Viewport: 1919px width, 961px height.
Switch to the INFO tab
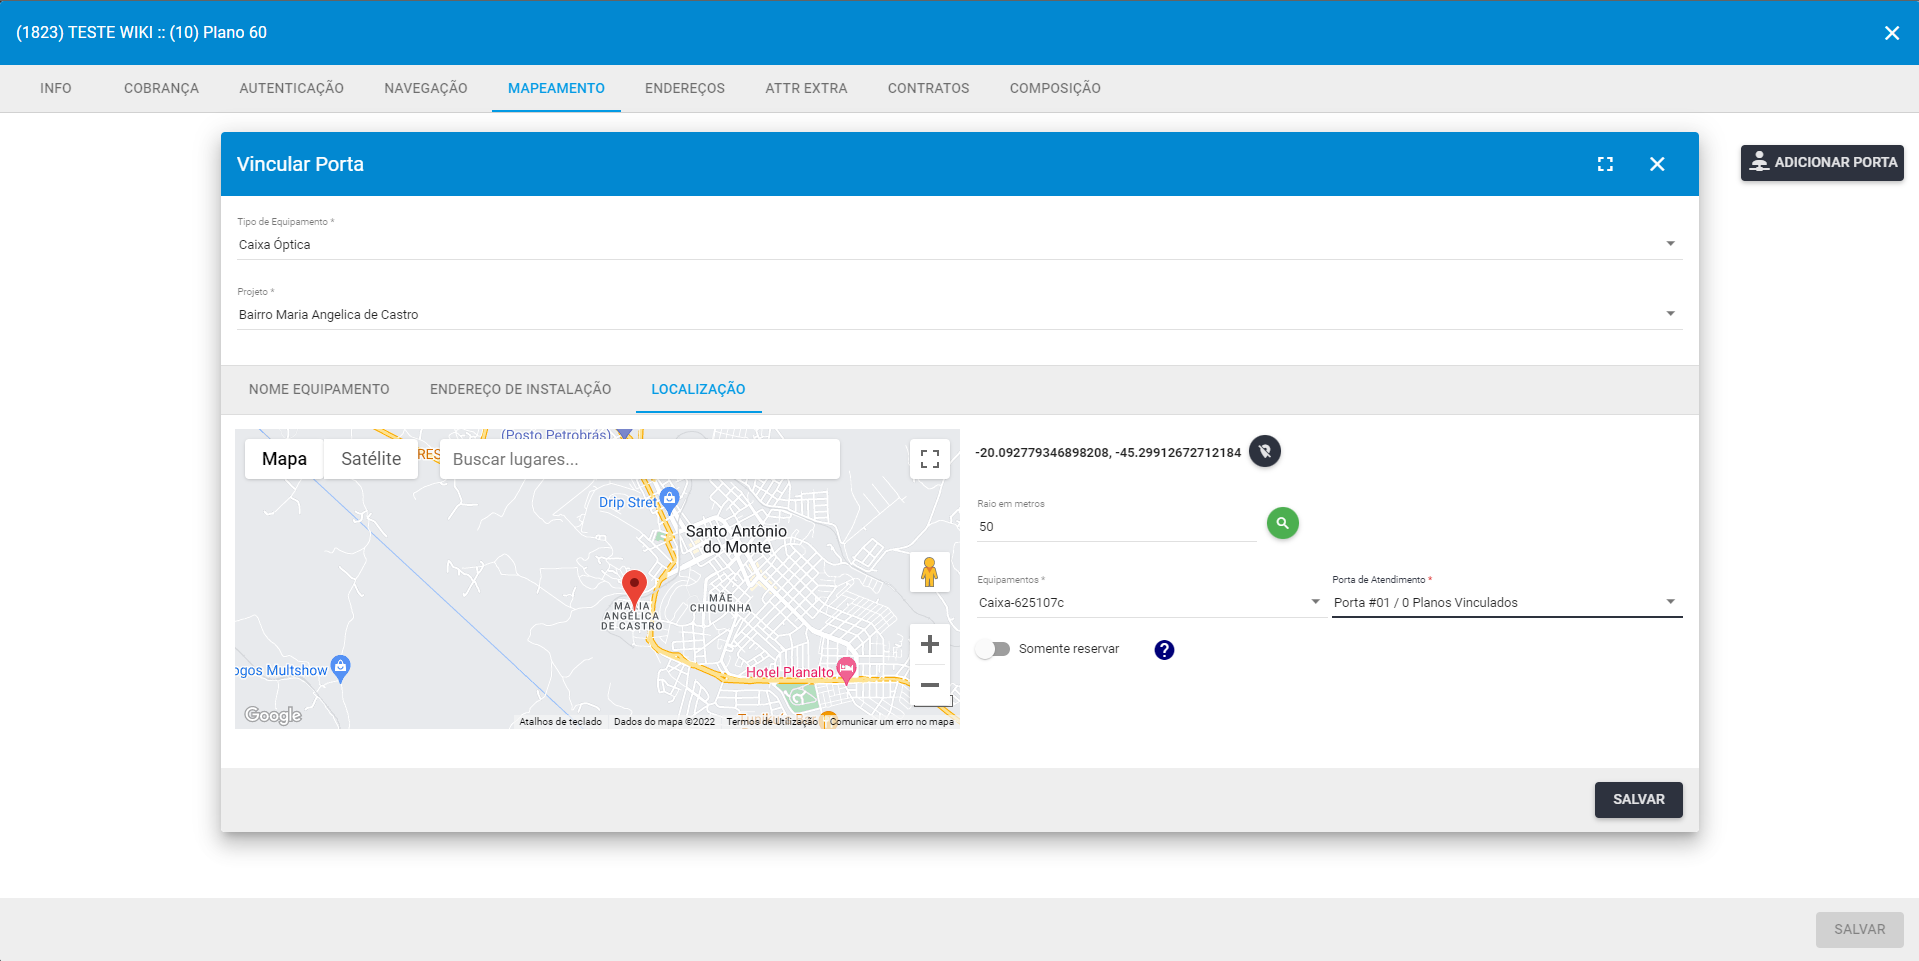(x=56, y=88)
